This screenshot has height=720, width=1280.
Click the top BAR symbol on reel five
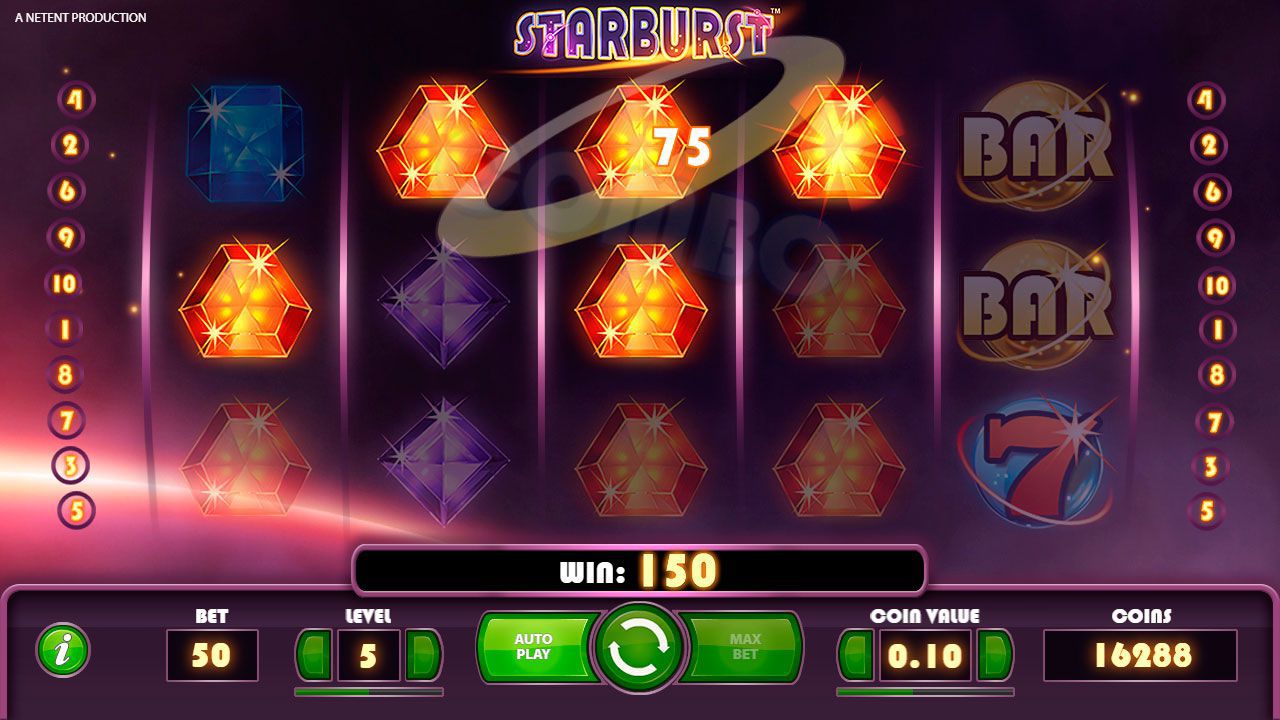coord(1035,146)
